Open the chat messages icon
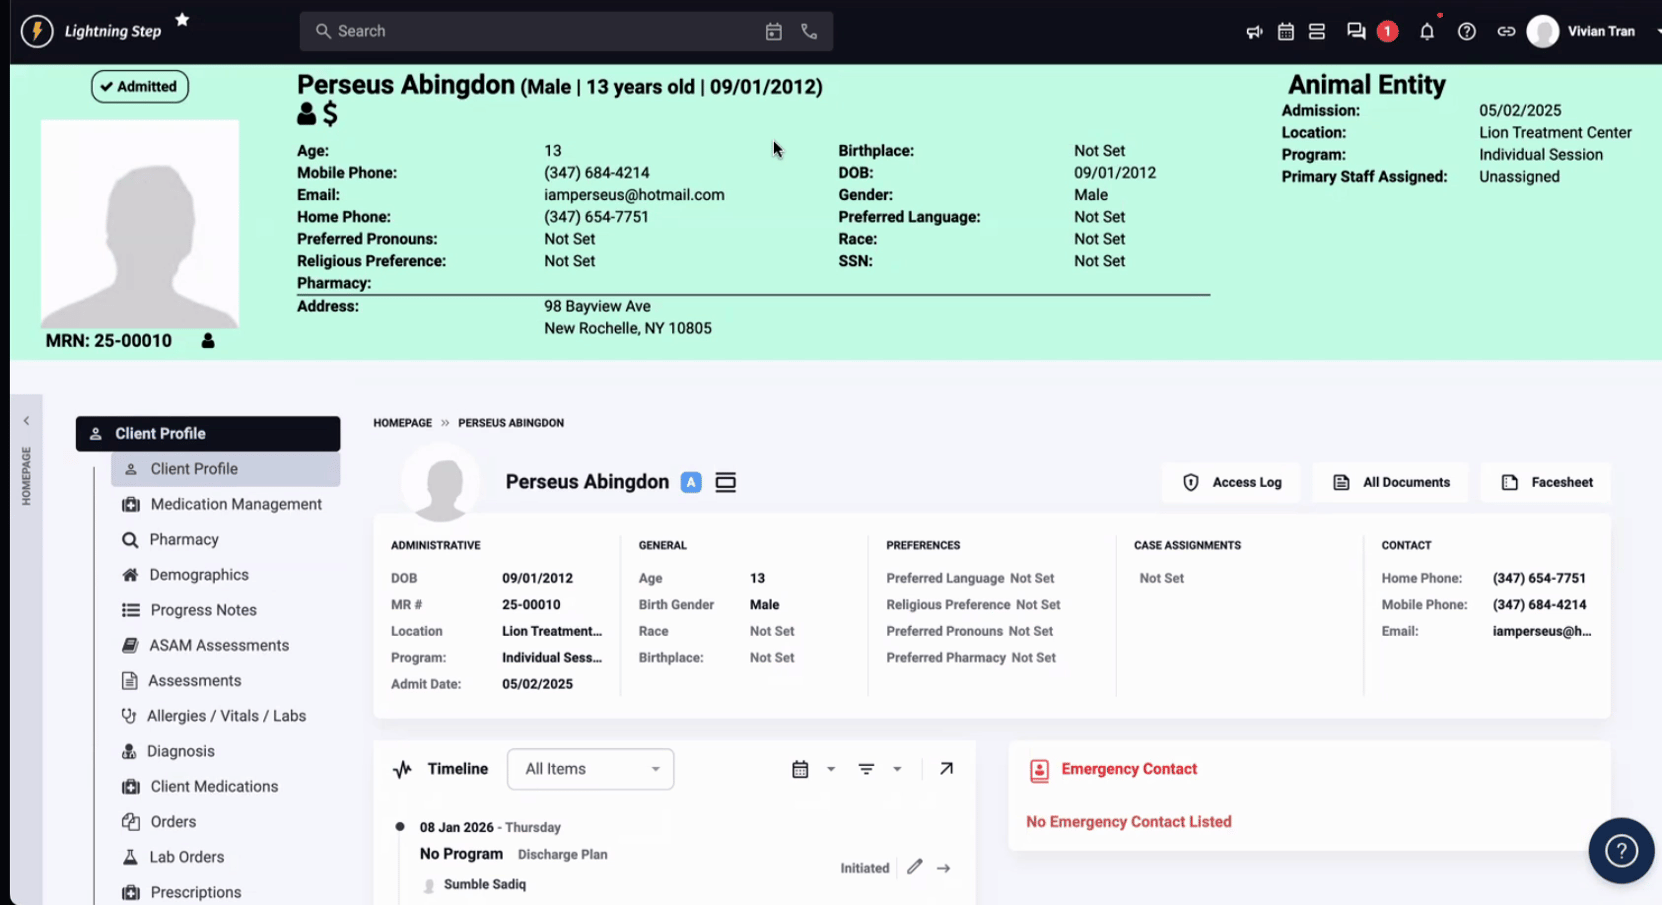Viewport: 1662px width, 905px height. pos(1356,32)
